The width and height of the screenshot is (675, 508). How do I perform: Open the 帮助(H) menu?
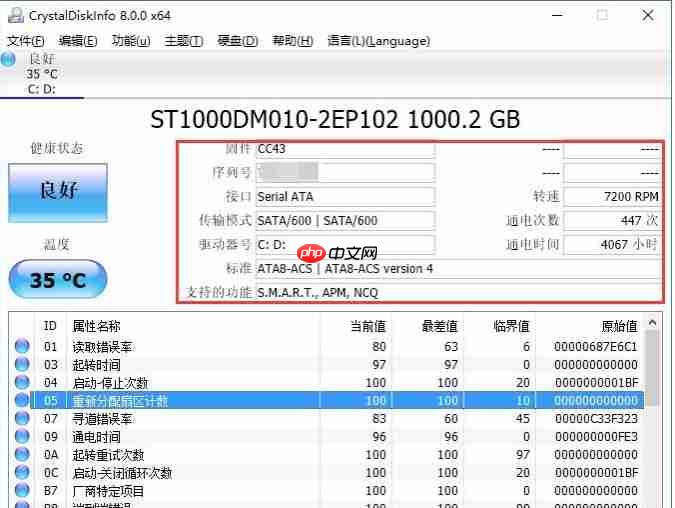[x=292, y=41]
